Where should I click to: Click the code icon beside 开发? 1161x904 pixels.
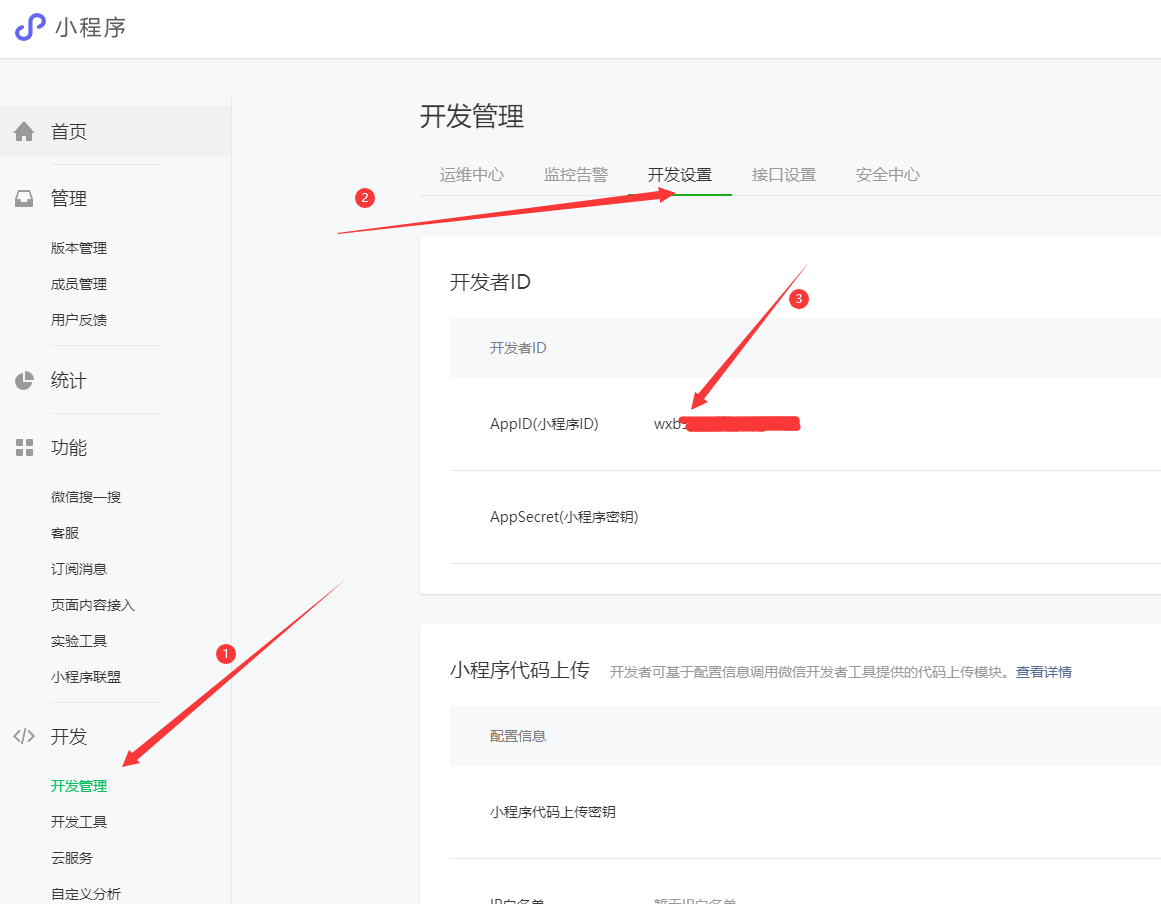24,736
